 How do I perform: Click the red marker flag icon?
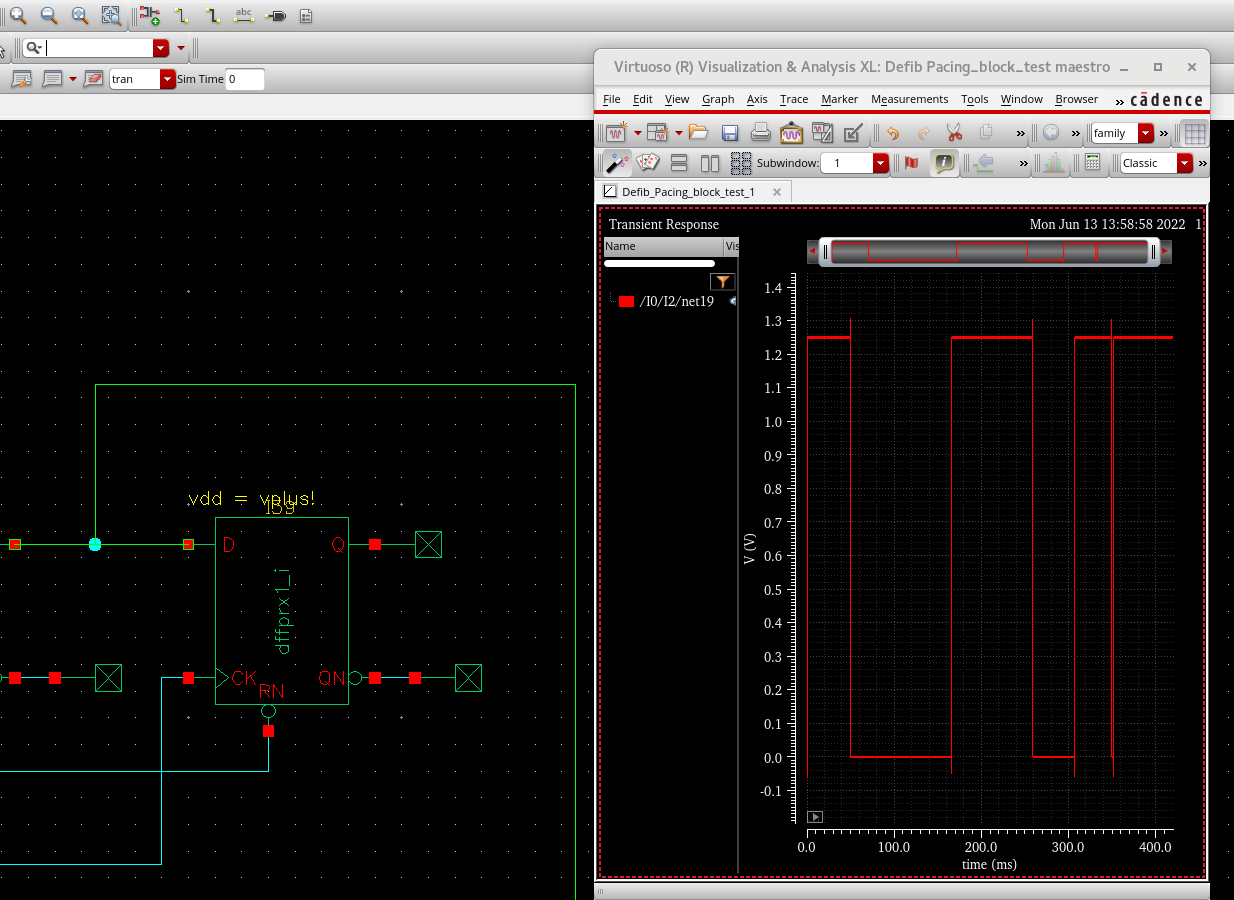point(911,163)
